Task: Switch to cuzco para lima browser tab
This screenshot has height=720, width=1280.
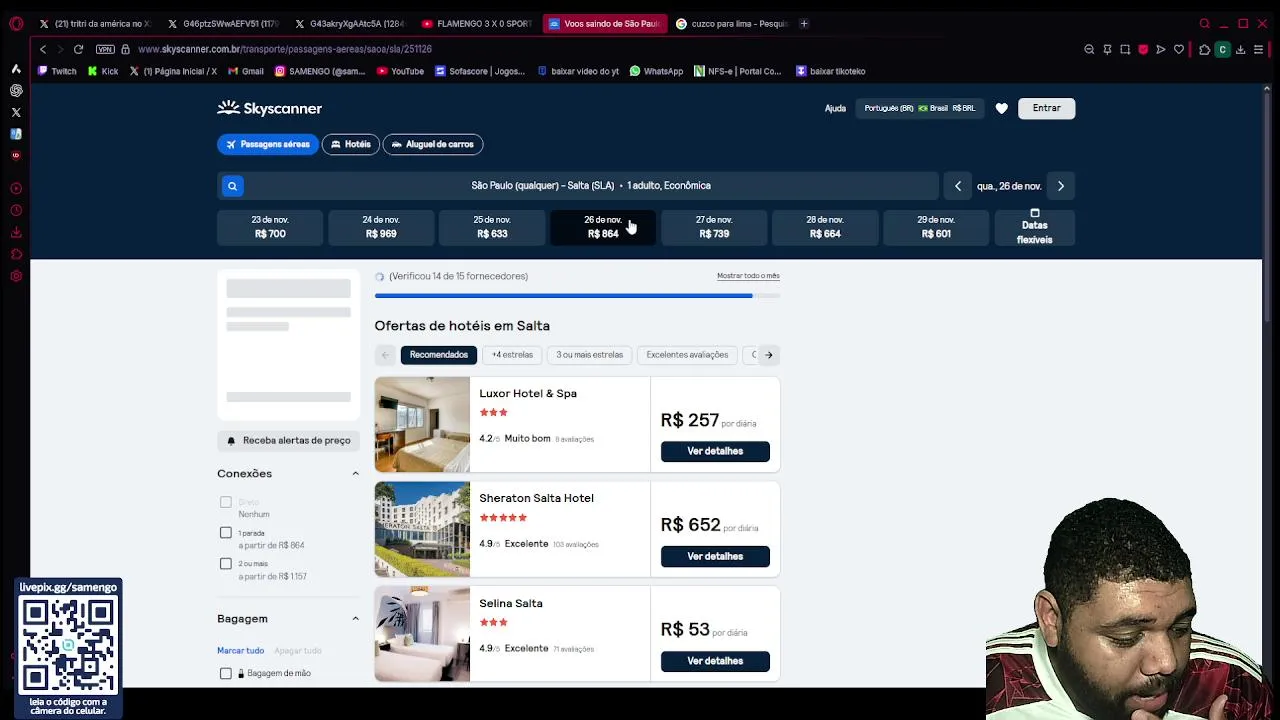Action: click(731, 23)
